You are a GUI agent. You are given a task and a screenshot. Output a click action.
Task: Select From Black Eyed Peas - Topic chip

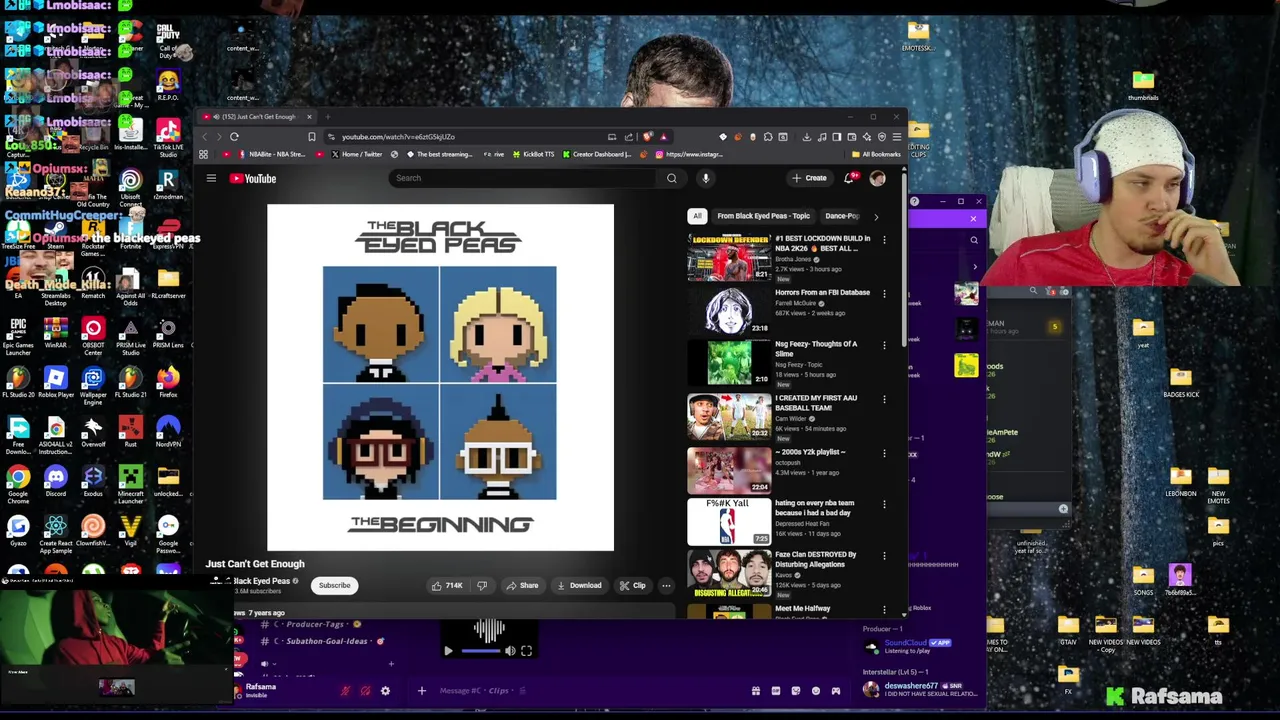coord(763,216)
